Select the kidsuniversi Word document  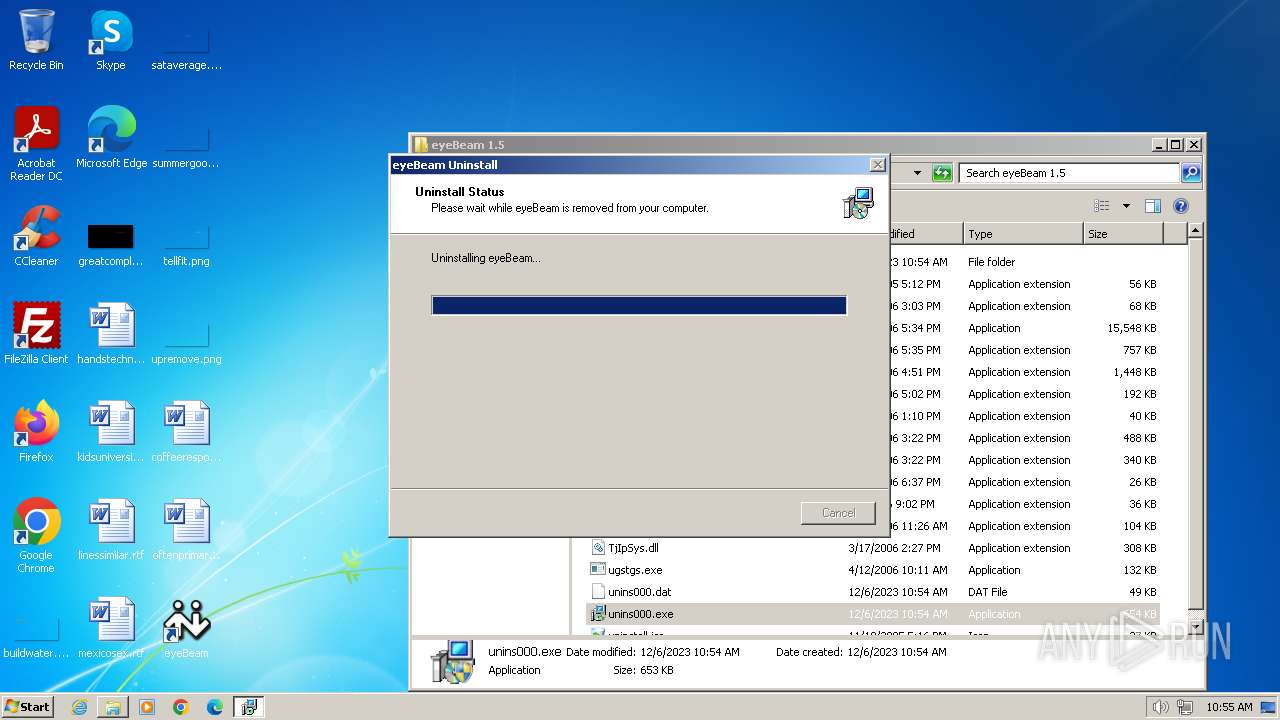pos(111,432)
